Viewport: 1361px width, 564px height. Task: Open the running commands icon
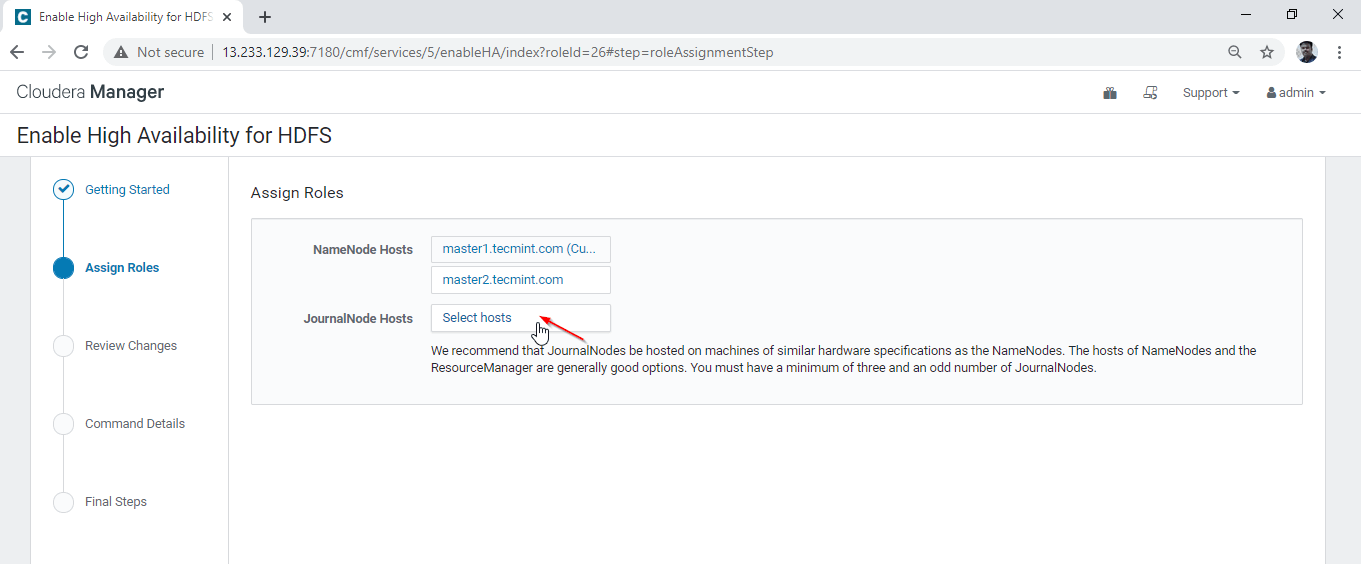click(1151, 93)
